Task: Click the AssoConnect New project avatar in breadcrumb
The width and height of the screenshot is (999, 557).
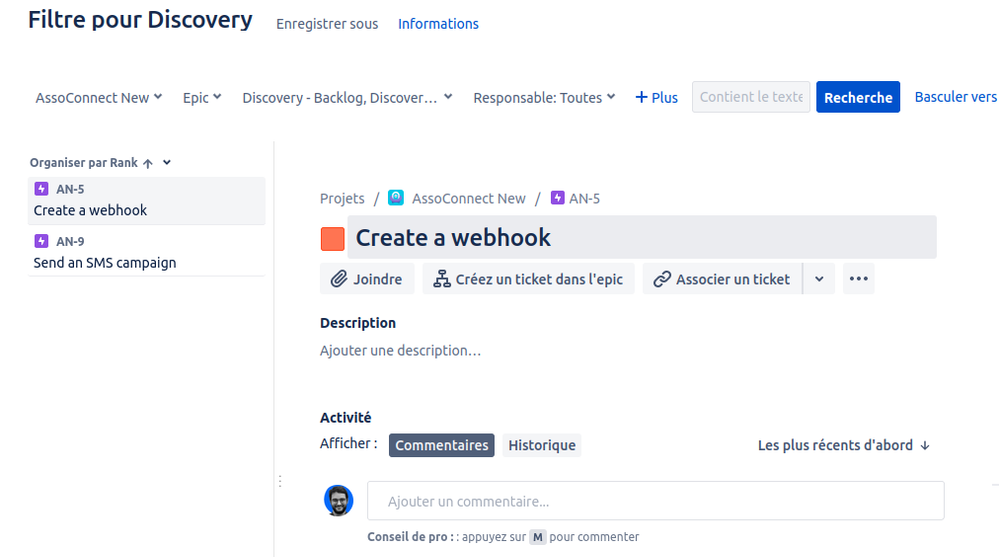Action: (396, 198)
